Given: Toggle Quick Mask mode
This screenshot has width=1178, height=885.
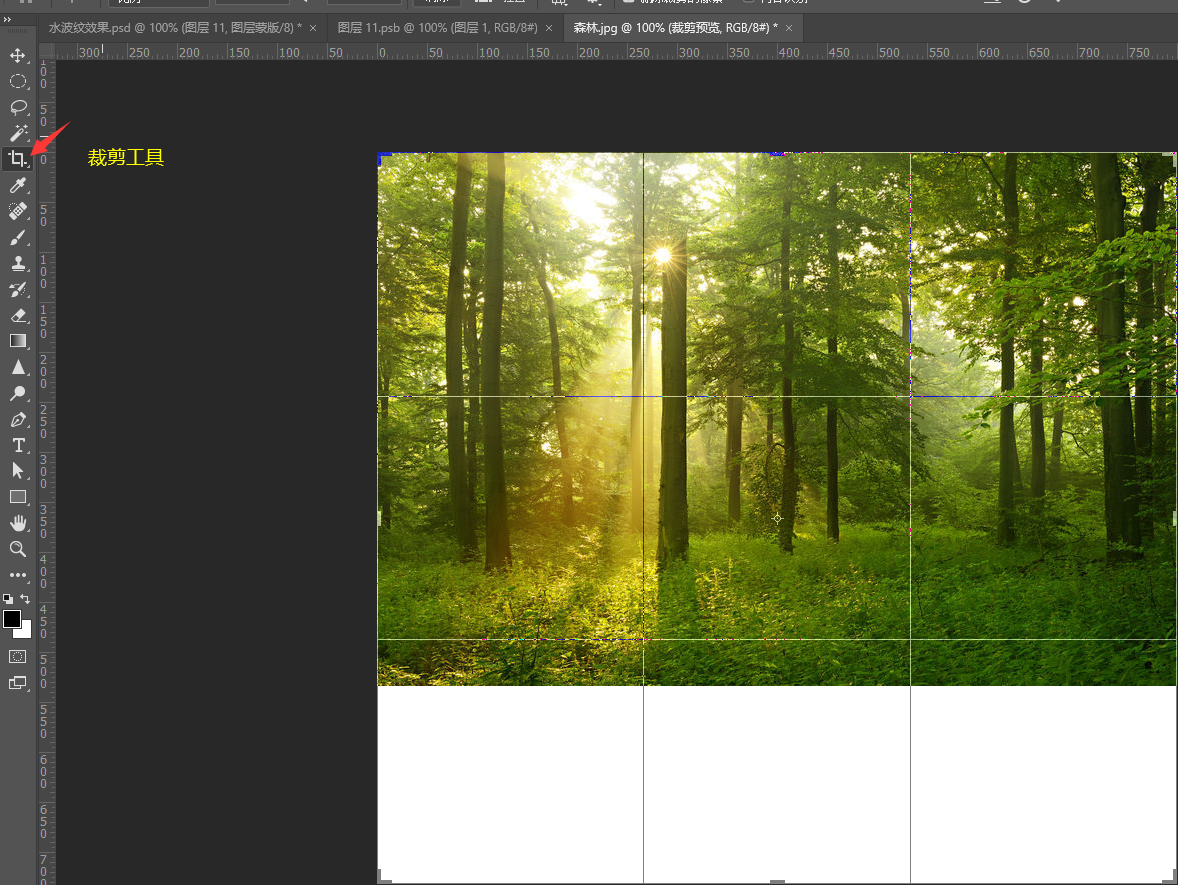Looking at the screenshot, I should [x=18, y=656].
